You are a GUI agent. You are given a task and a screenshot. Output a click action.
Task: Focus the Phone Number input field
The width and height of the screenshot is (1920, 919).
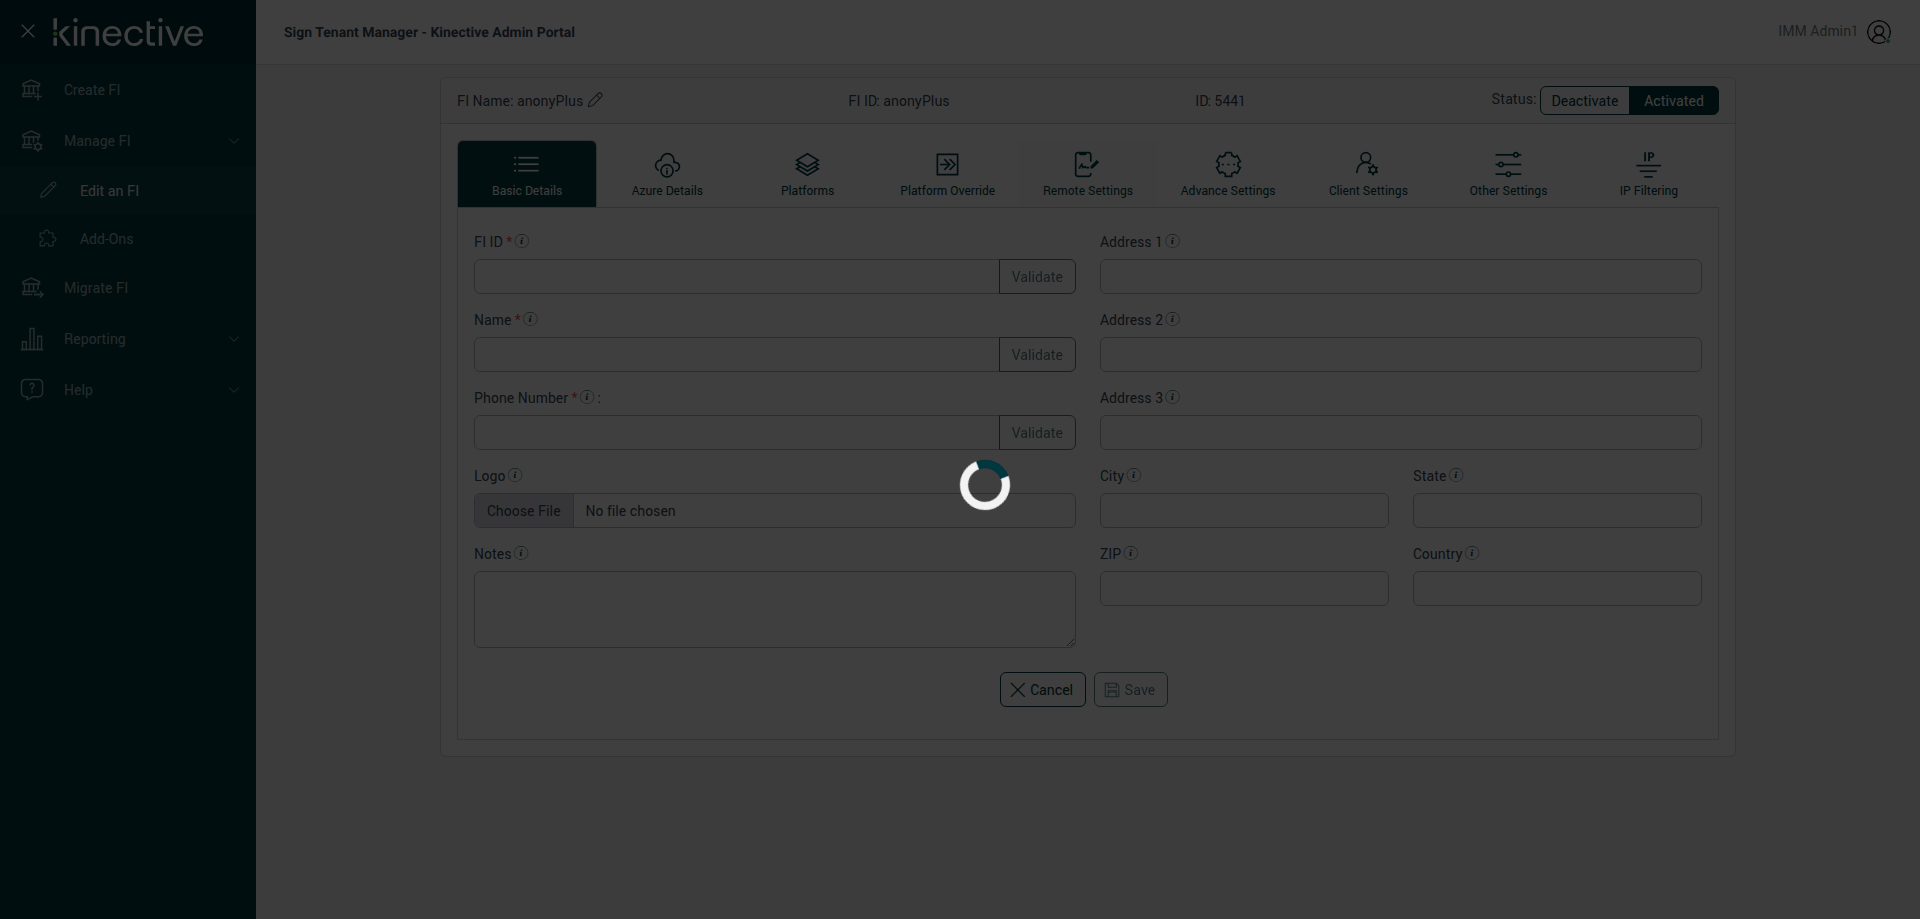point(737,433)
